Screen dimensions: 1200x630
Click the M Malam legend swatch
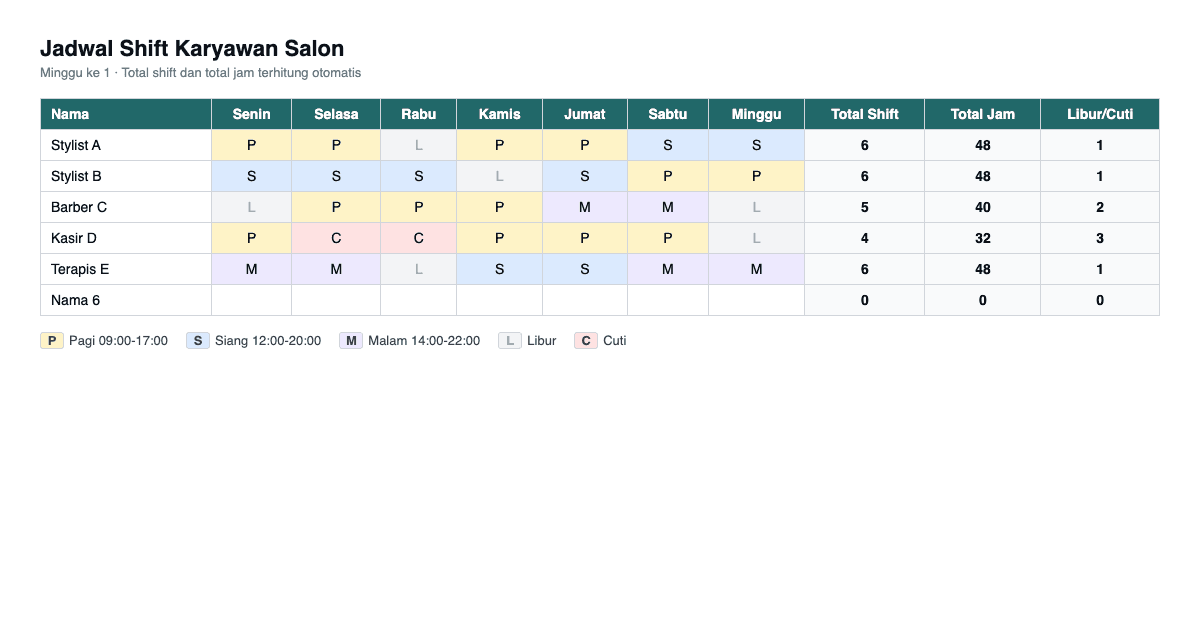pos(351,340)
